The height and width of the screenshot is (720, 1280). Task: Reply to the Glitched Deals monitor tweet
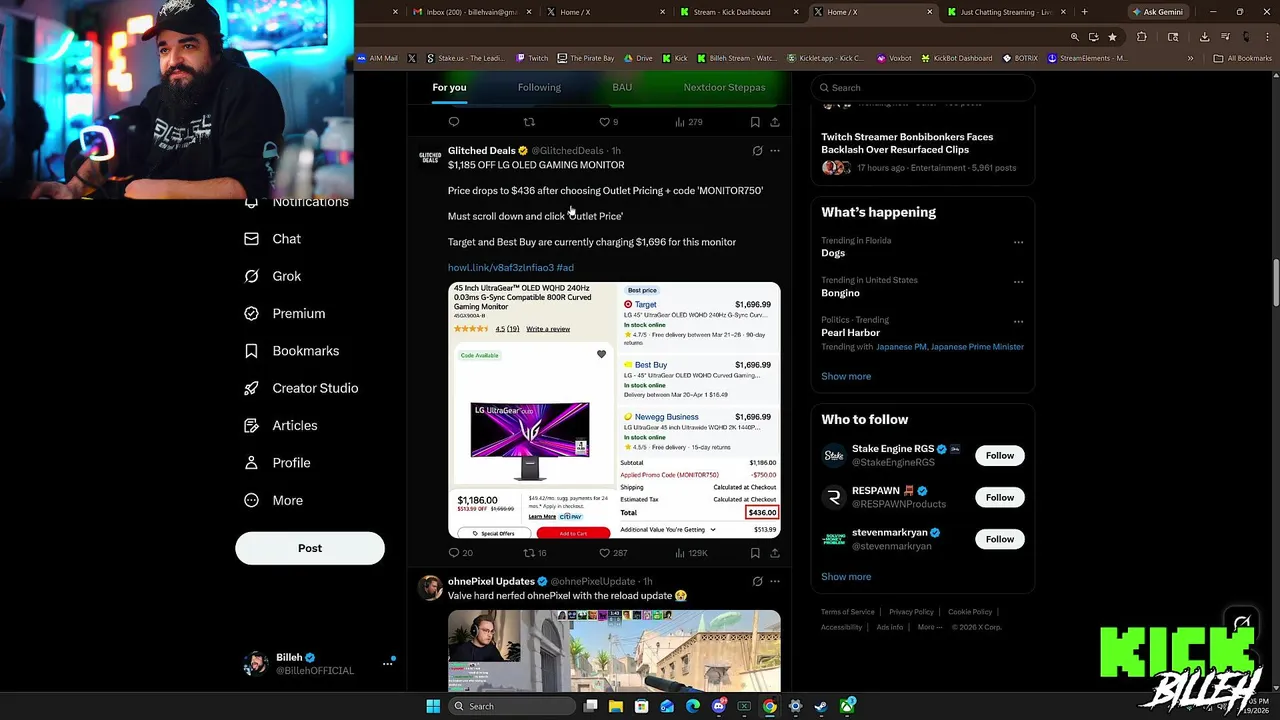(454, 553)
